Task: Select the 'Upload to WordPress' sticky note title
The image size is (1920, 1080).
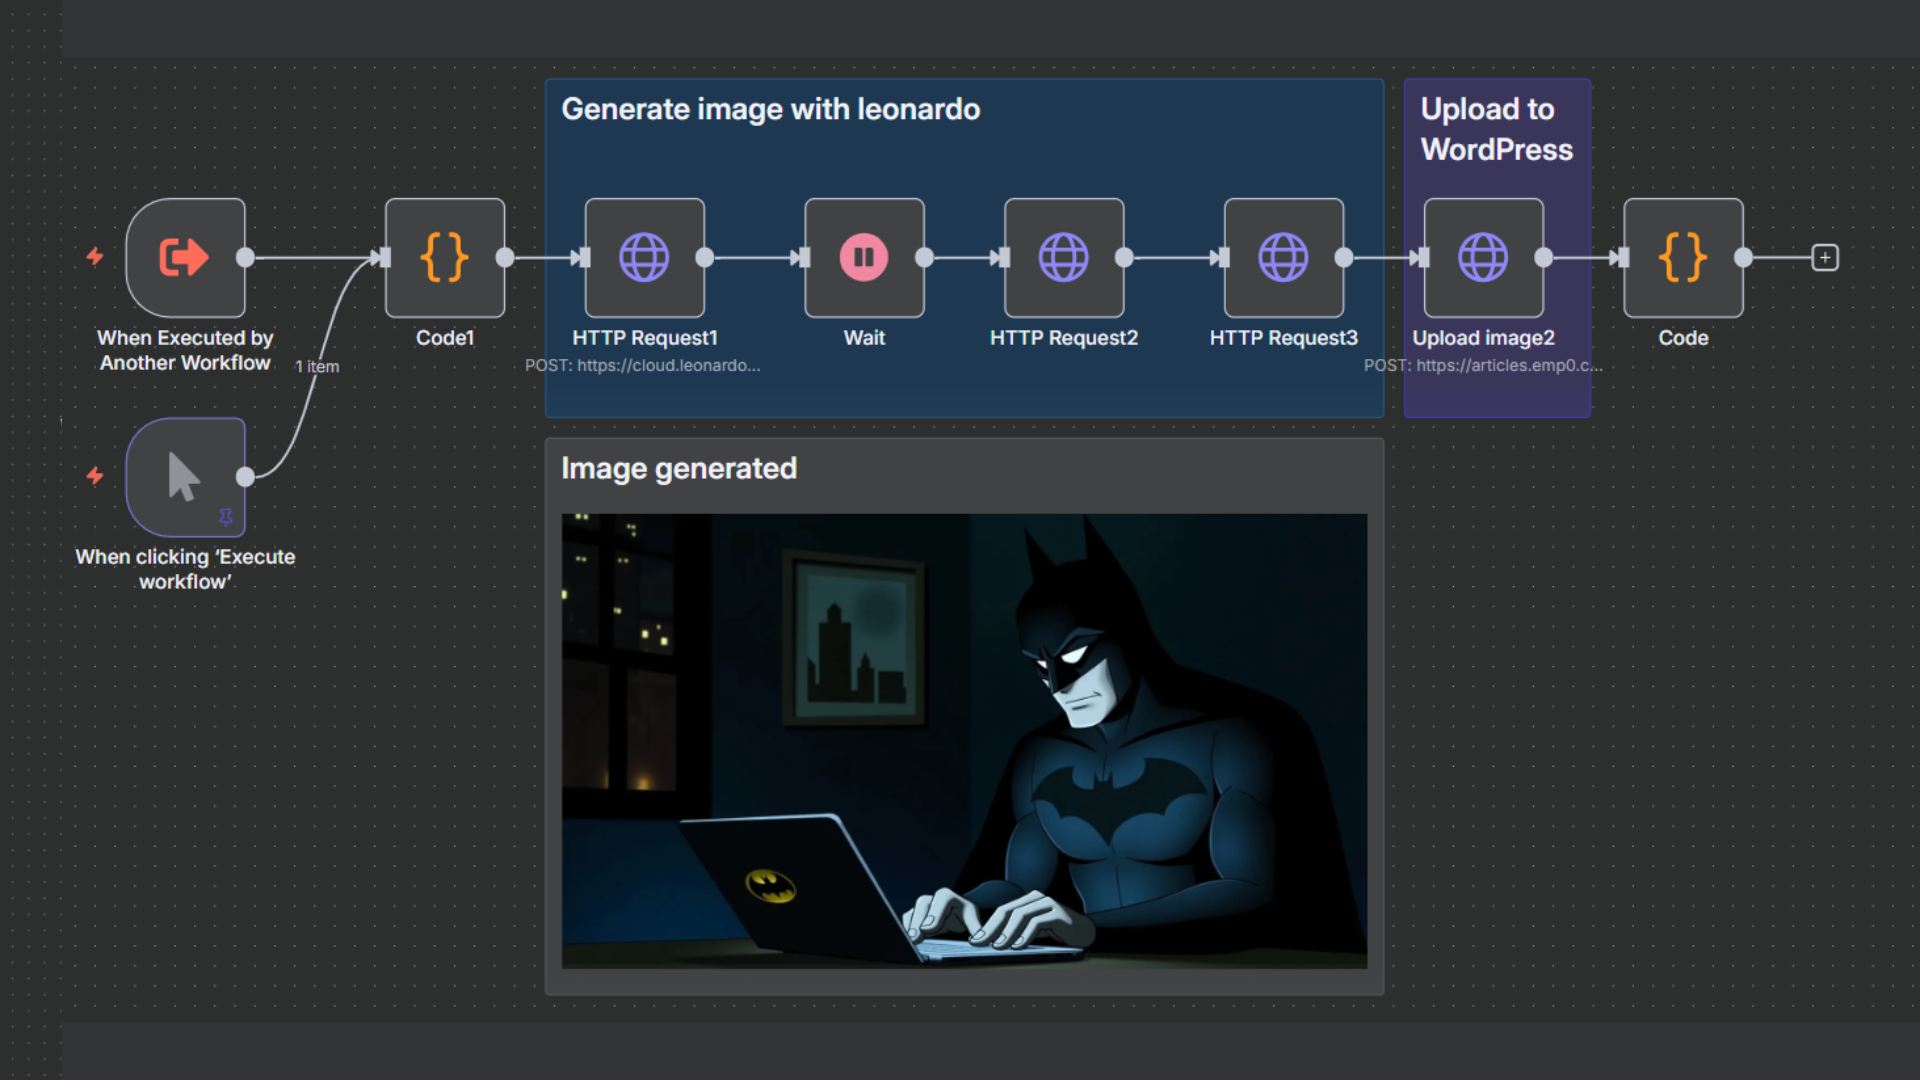Action: click(1497, 129)
